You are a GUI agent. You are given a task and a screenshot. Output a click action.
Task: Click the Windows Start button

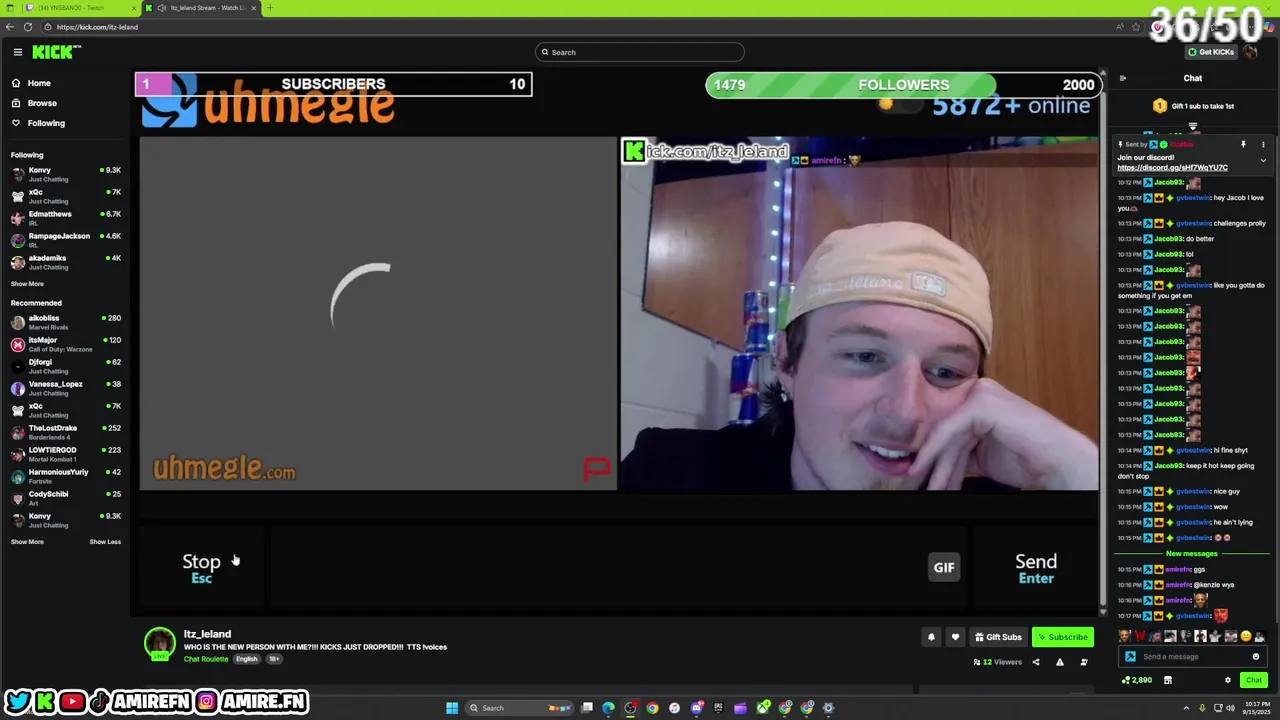(452, 708)
